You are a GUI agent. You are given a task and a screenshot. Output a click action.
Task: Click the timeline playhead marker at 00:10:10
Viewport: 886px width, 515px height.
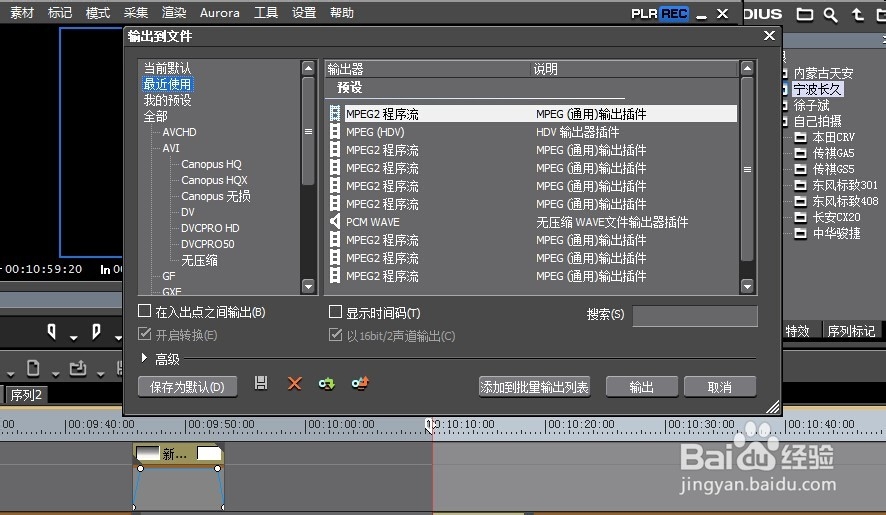coord(429,426)
